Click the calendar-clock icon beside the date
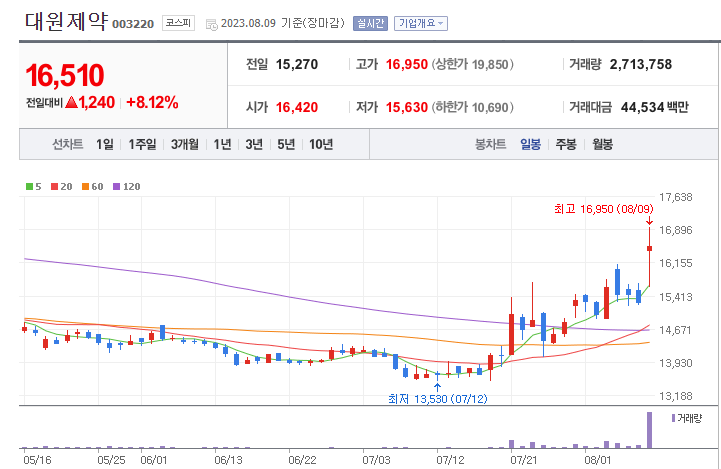The width and height of the screenshot is (721, 469). [x=212, y=24]
